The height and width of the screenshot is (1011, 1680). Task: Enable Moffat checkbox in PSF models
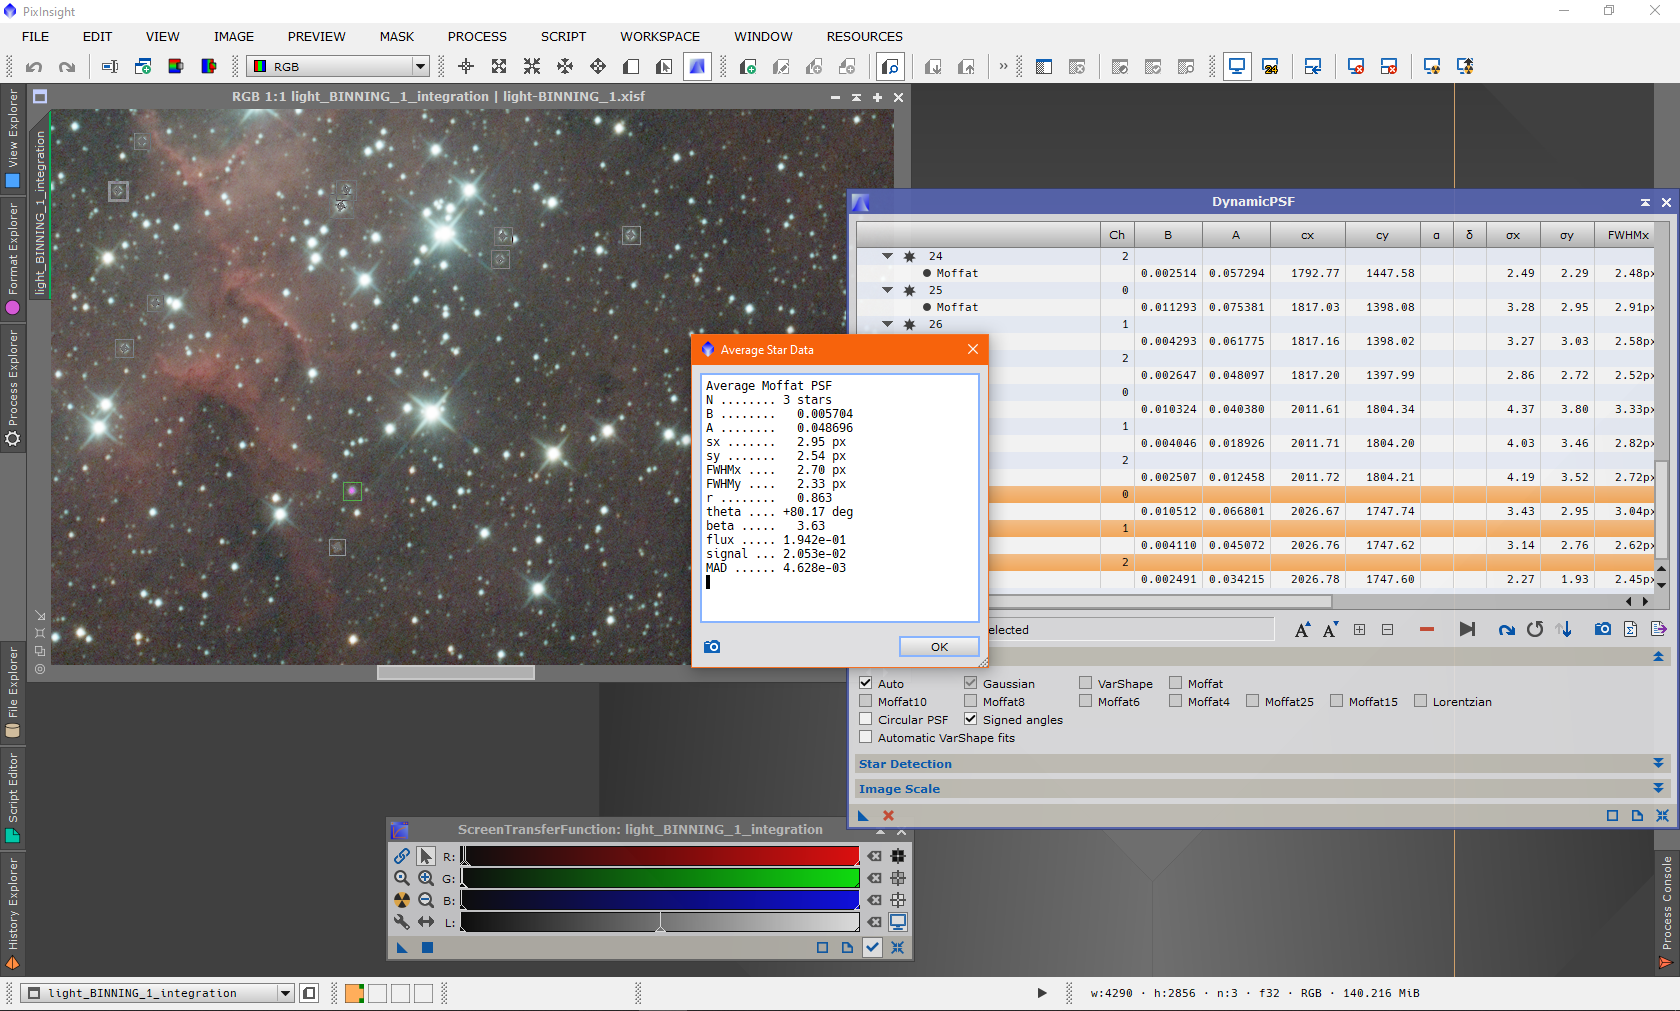[x=1176, y=683]
